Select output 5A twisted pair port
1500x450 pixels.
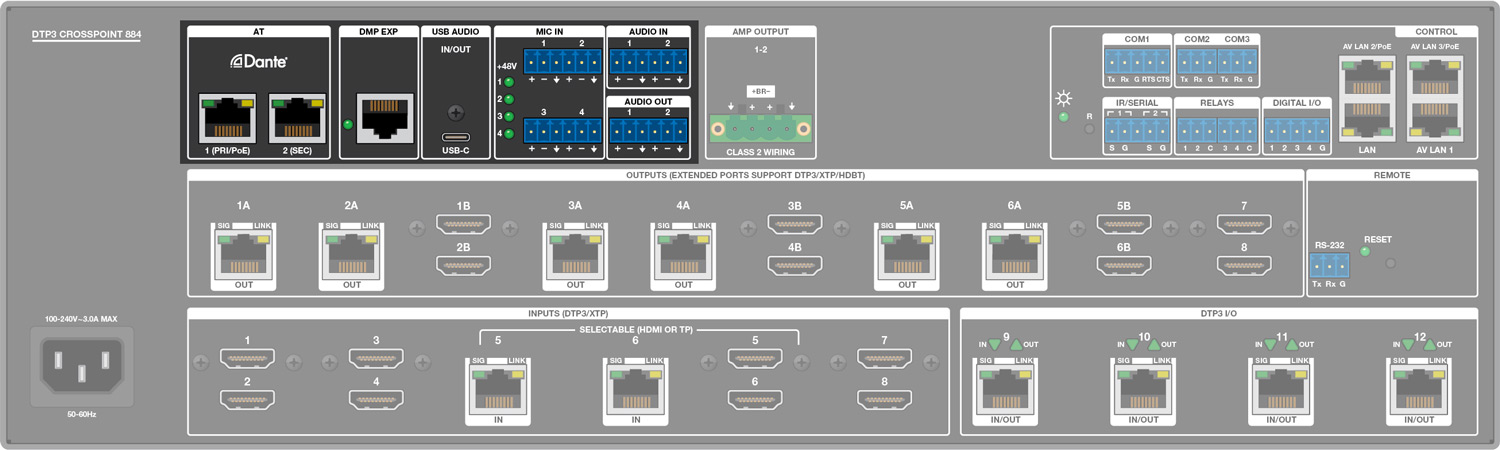click(x=906, y=256)
